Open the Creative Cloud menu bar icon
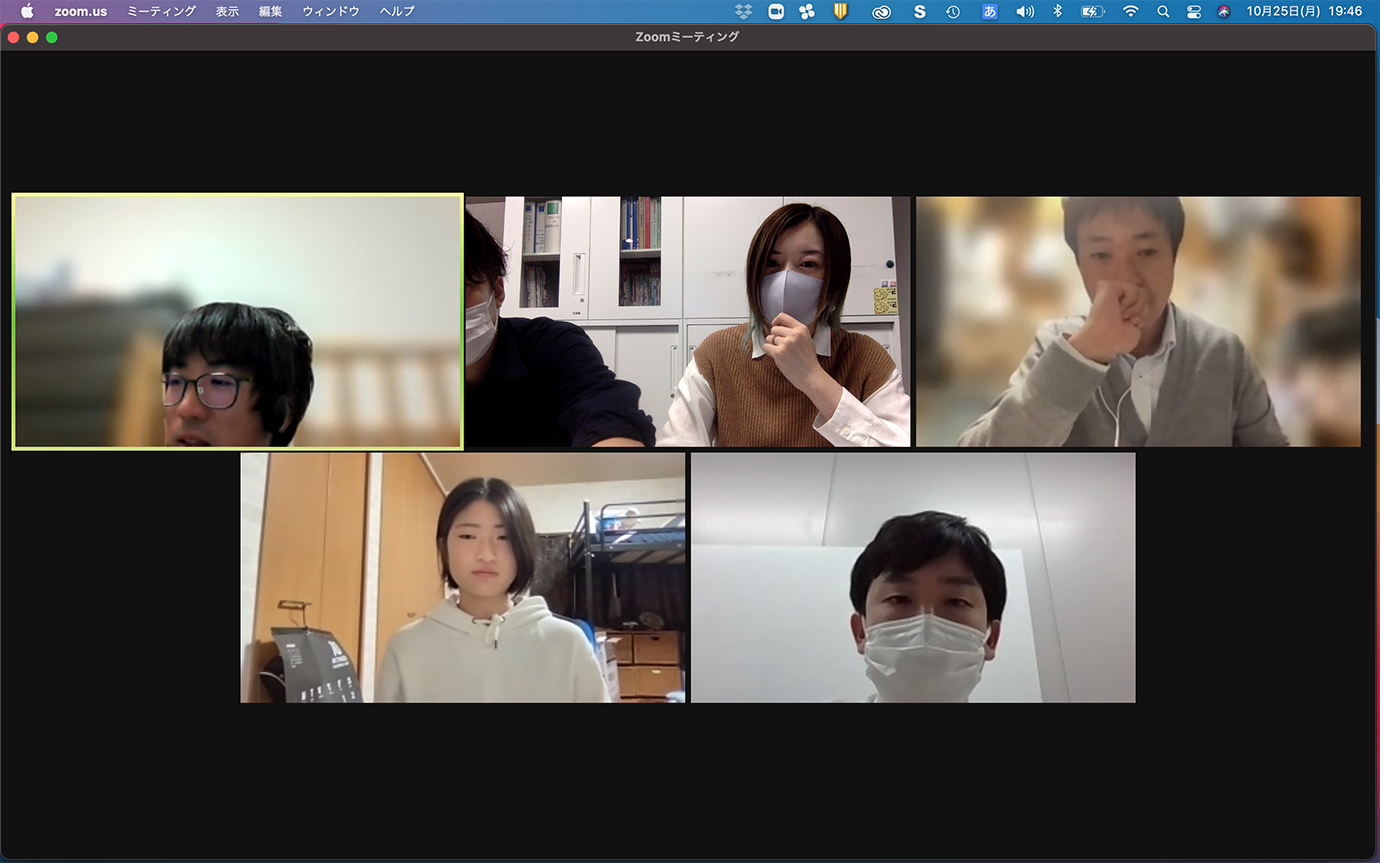This screenshot has width=1380, height=863. click(881, 11)
